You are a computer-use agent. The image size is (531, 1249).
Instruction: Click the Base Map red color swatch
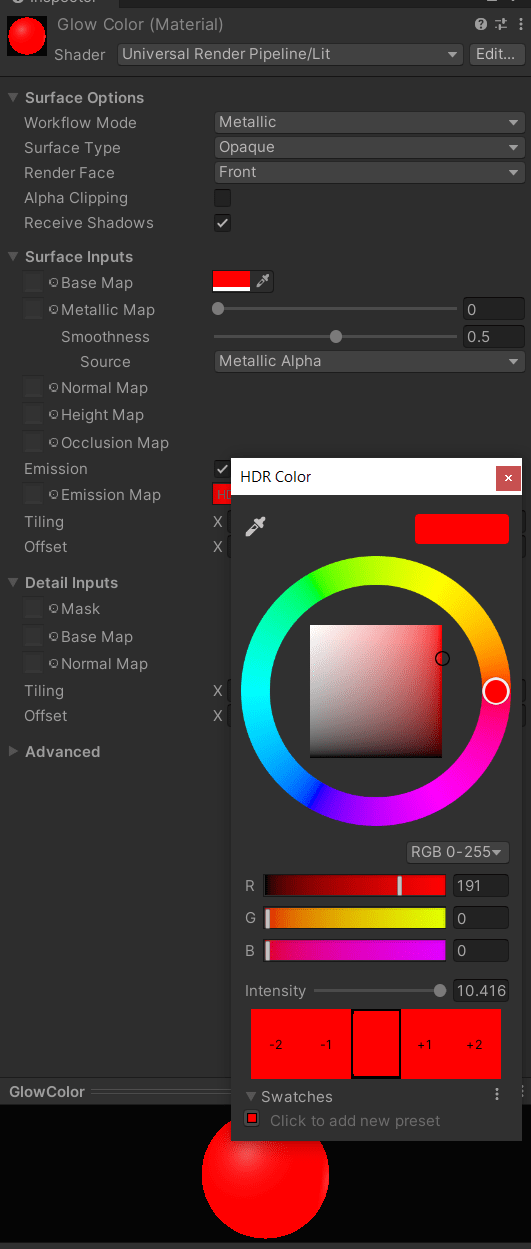click(231, 282)
